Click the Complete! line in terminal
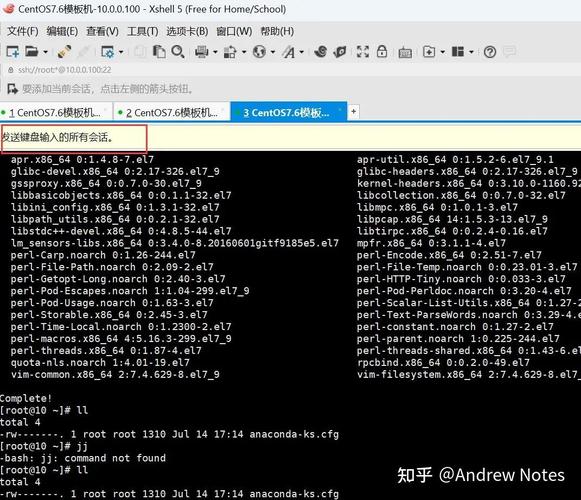Viewport: 581px width, 500px height. [26, 398]
